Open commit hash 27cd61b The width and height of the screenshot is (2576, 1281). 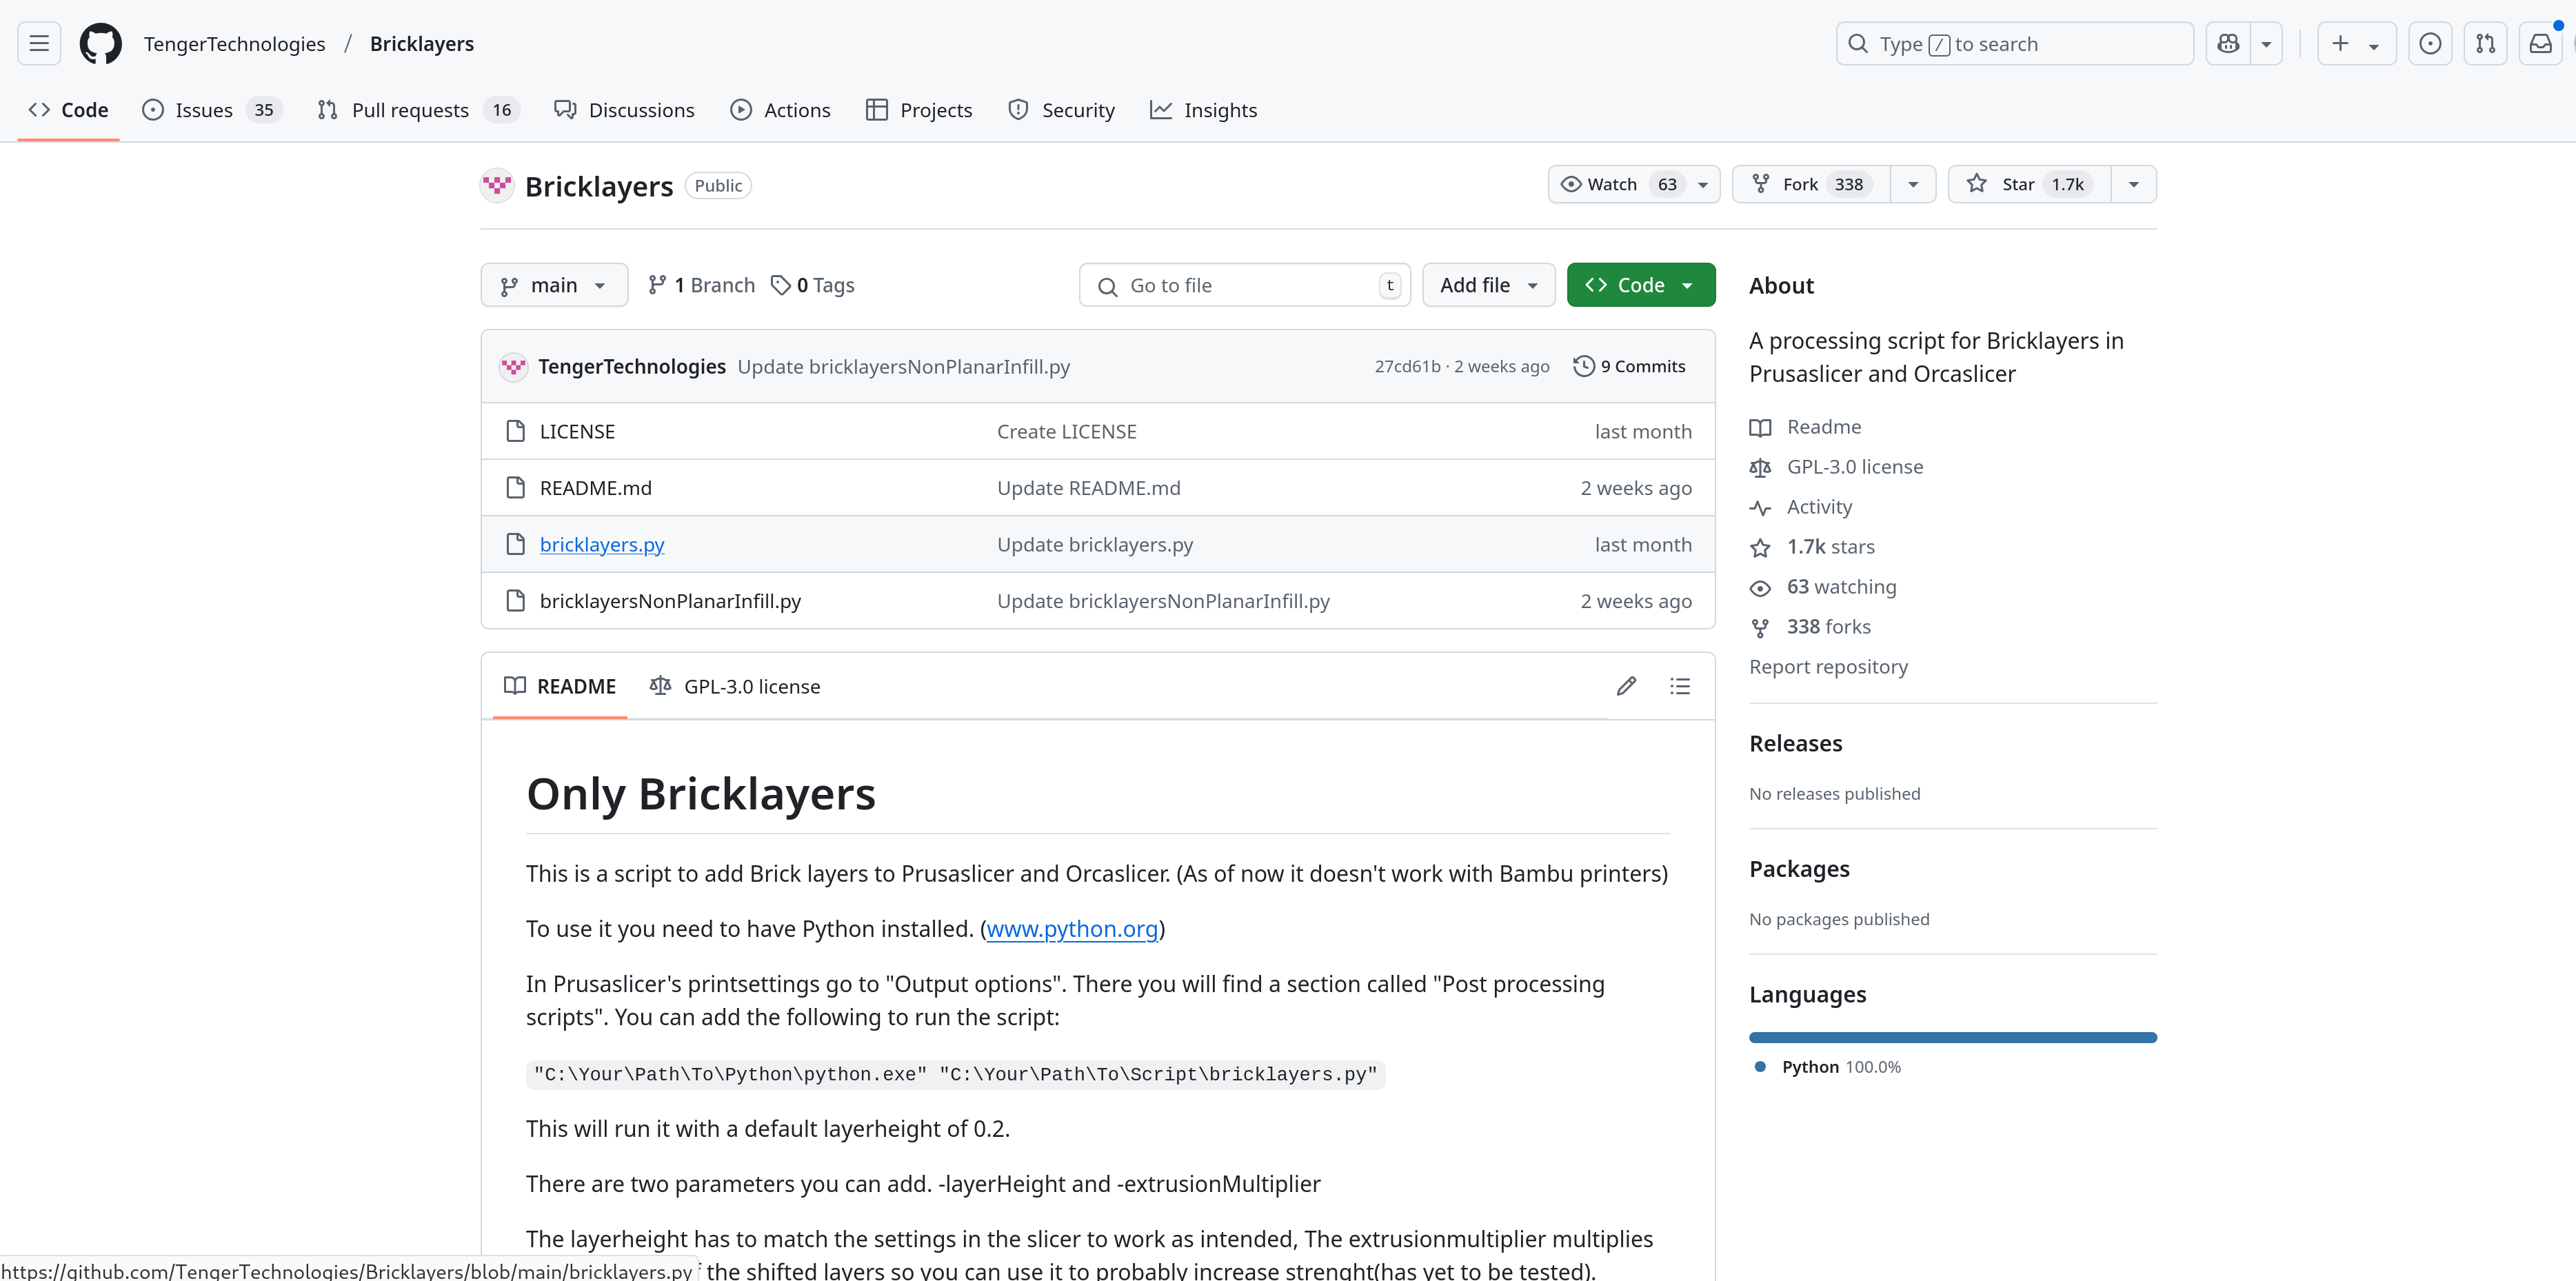coord(1407,366)
